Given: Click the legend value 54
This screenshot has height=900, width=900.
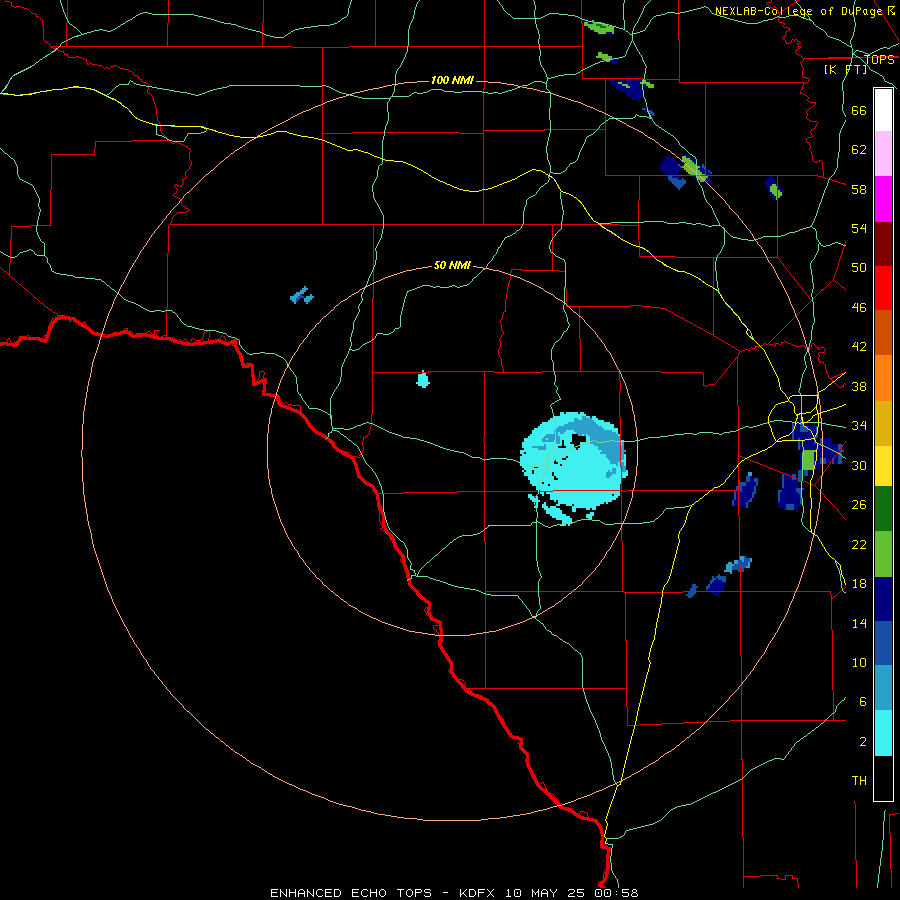Looking at the screenshot, I should click(859, 228).
